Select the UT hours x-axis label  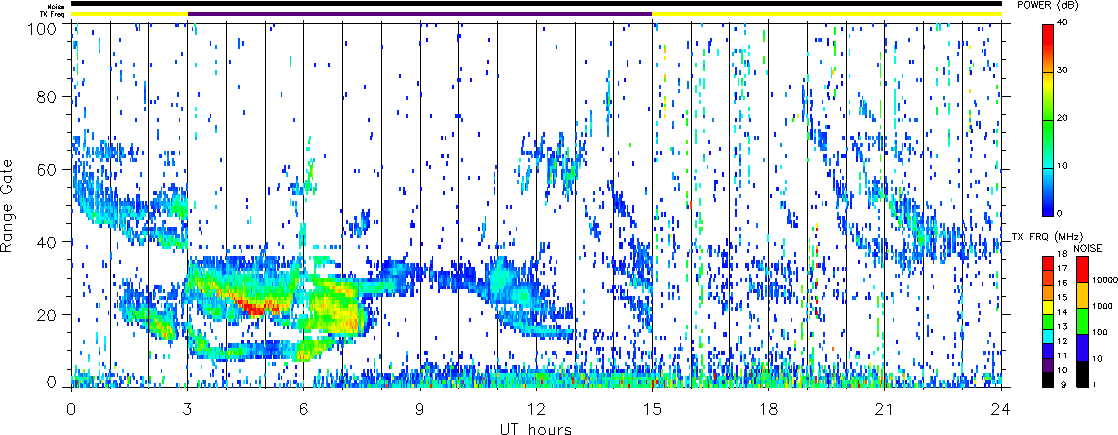pyautogui.click(x=535, y=428)
